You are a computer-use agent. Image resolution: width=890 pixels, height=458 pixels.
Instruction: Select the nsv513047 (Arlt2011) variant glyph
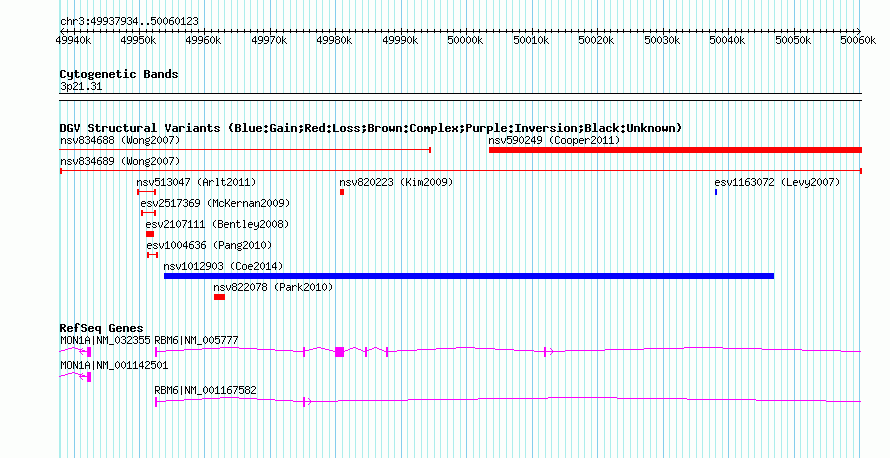click(x=146, y=192)
